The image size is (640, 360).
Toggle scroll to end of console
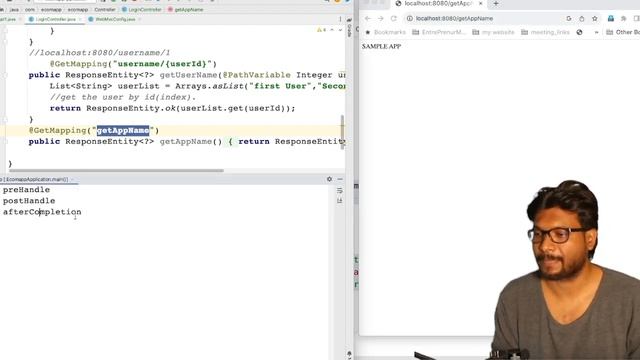340,200
